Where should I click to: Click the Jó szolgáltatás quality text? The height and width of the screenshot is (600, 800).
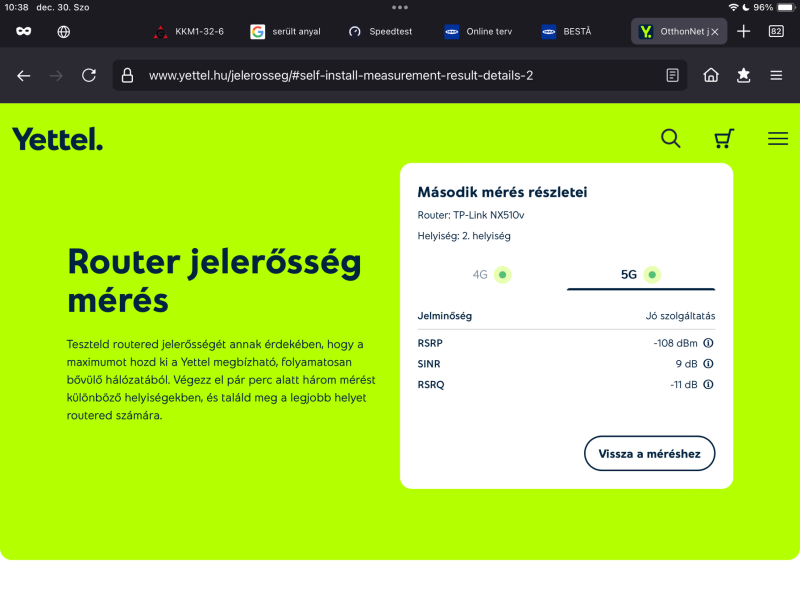tap(680, 316)
